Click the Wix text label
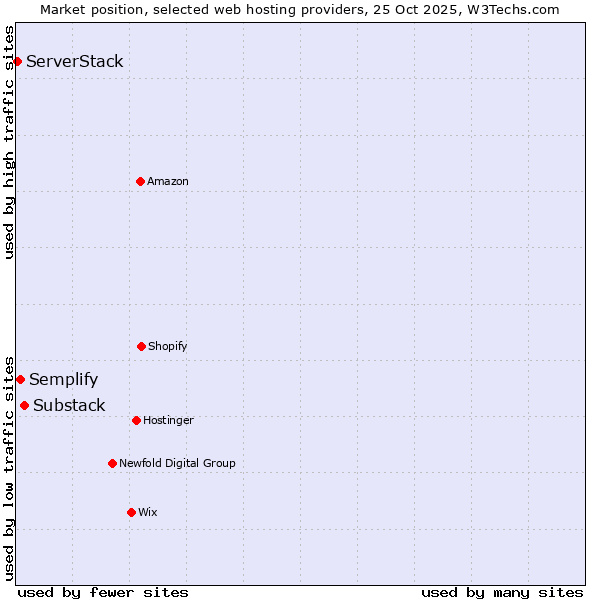The width and height of the screenshot is (600, 600). tap(148, 512)
